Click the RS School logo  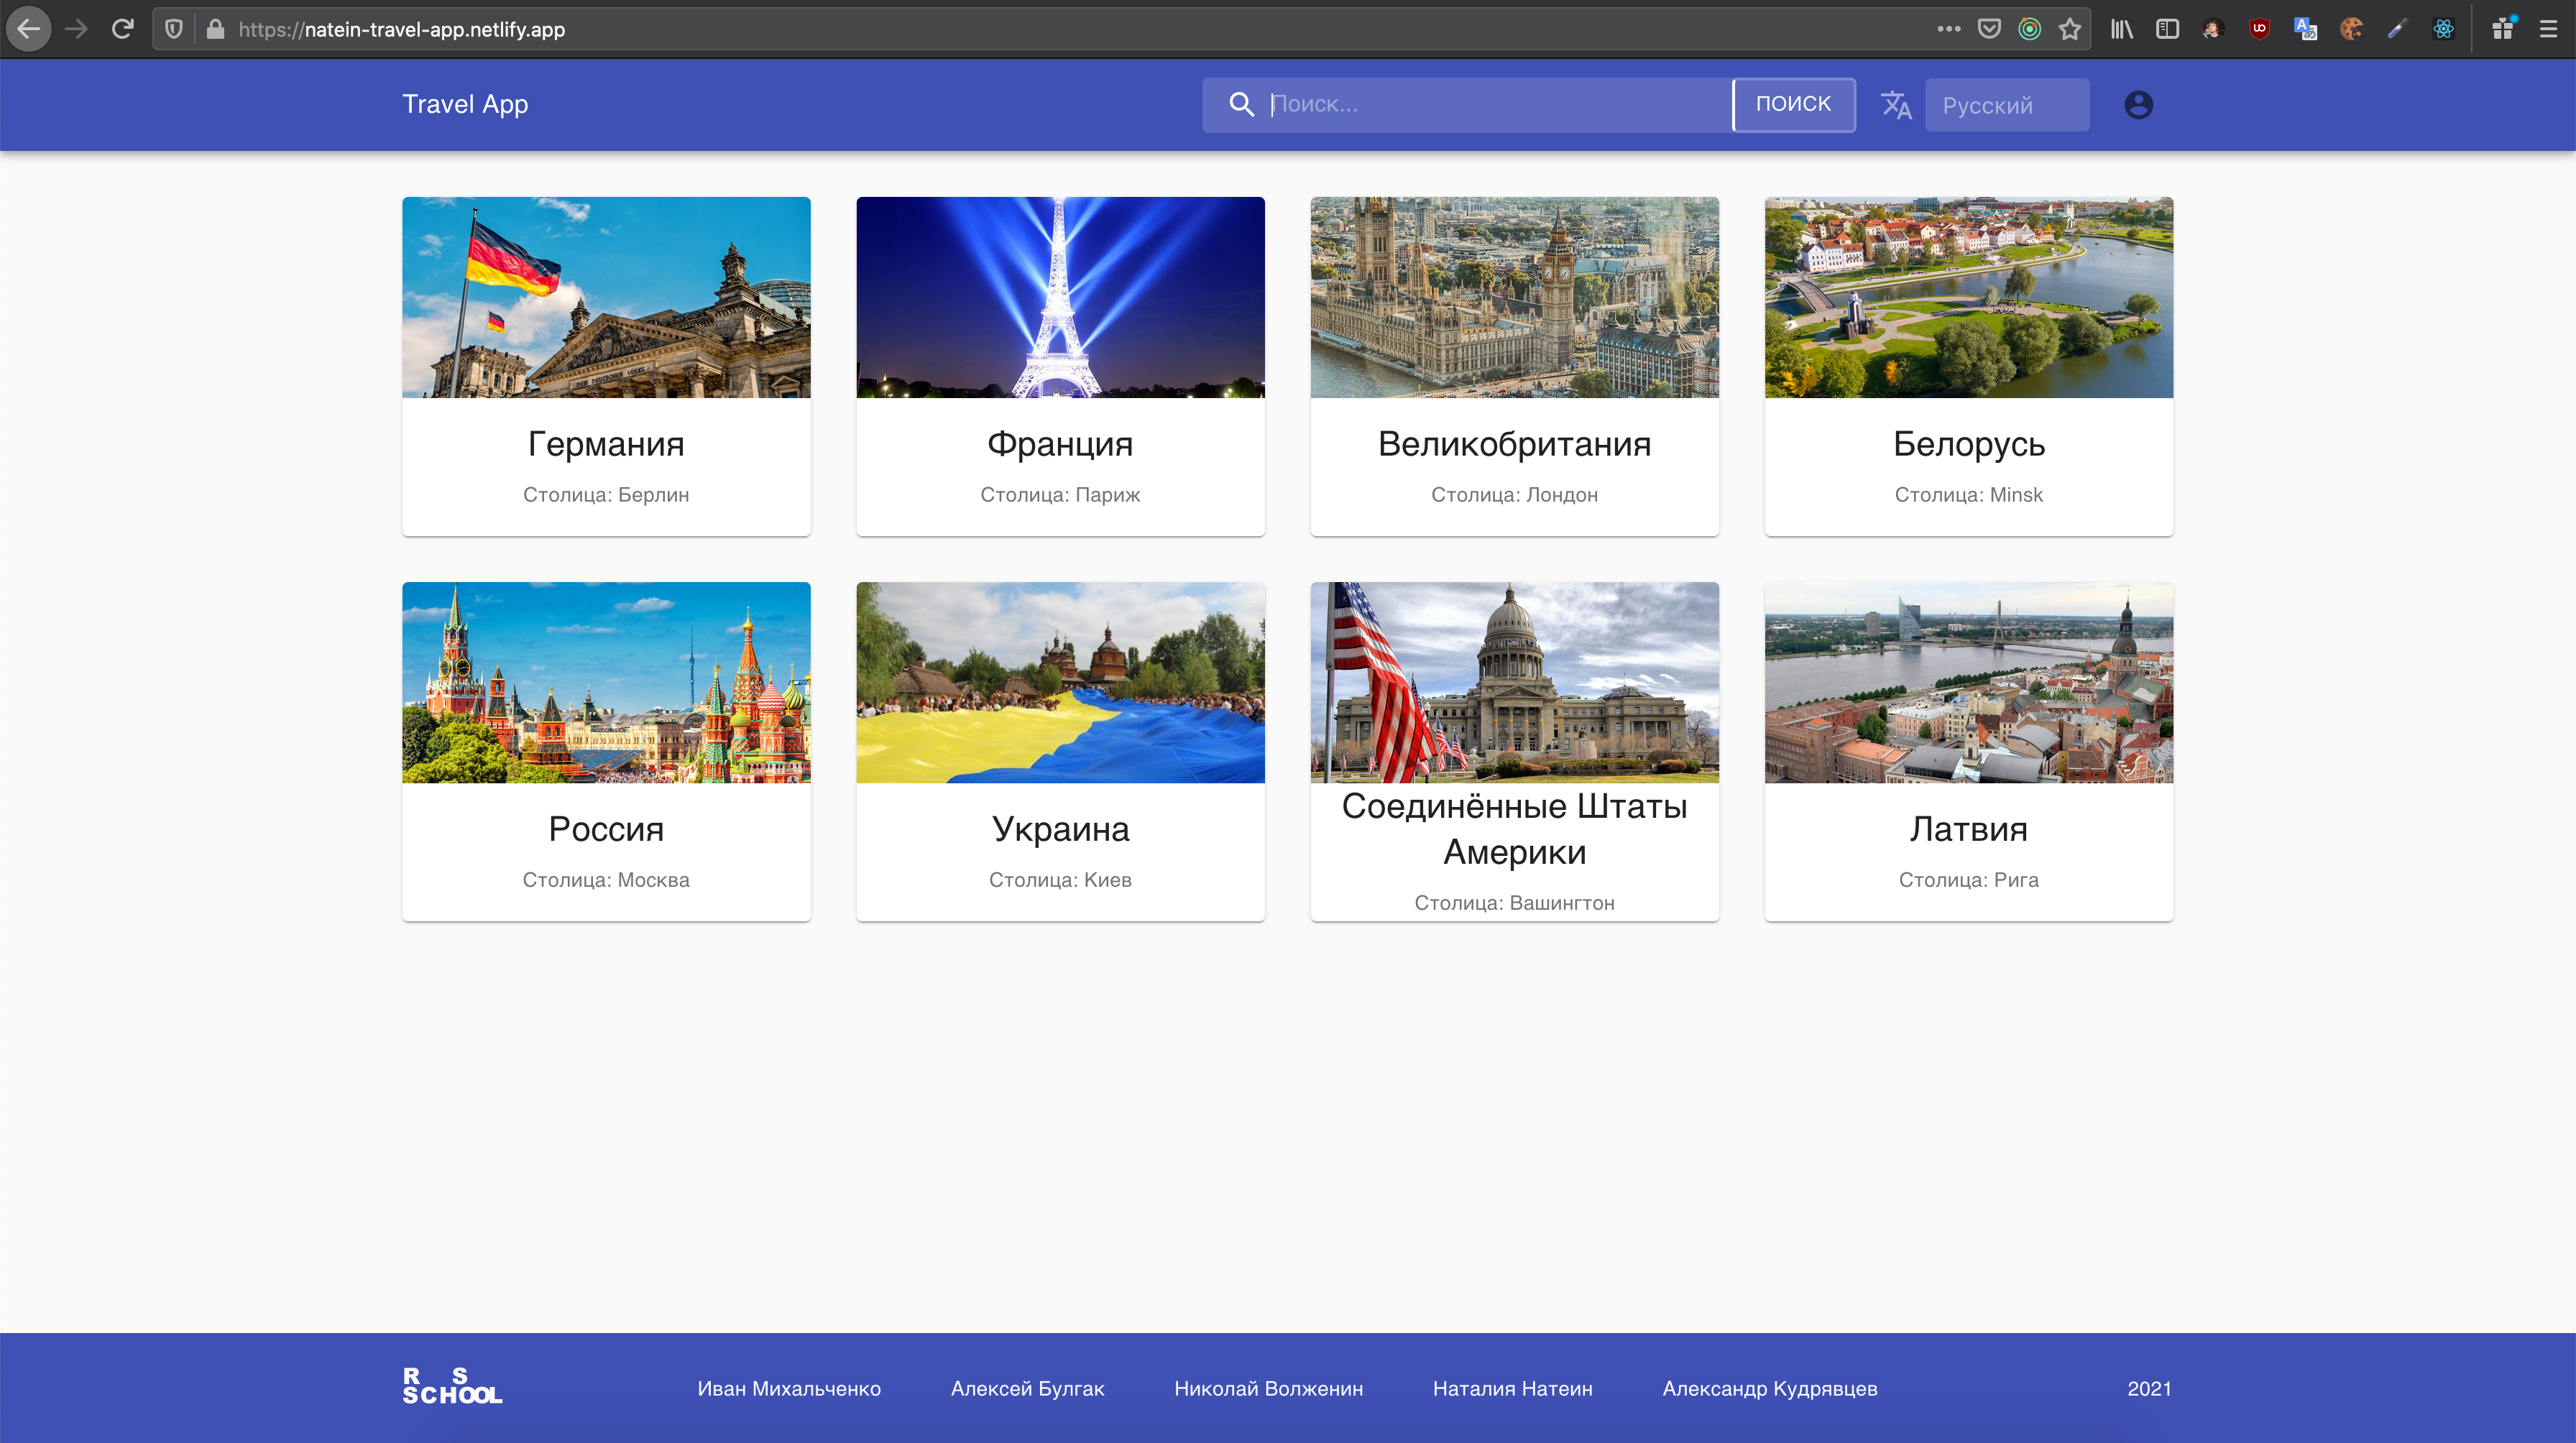pos(452,1387)
